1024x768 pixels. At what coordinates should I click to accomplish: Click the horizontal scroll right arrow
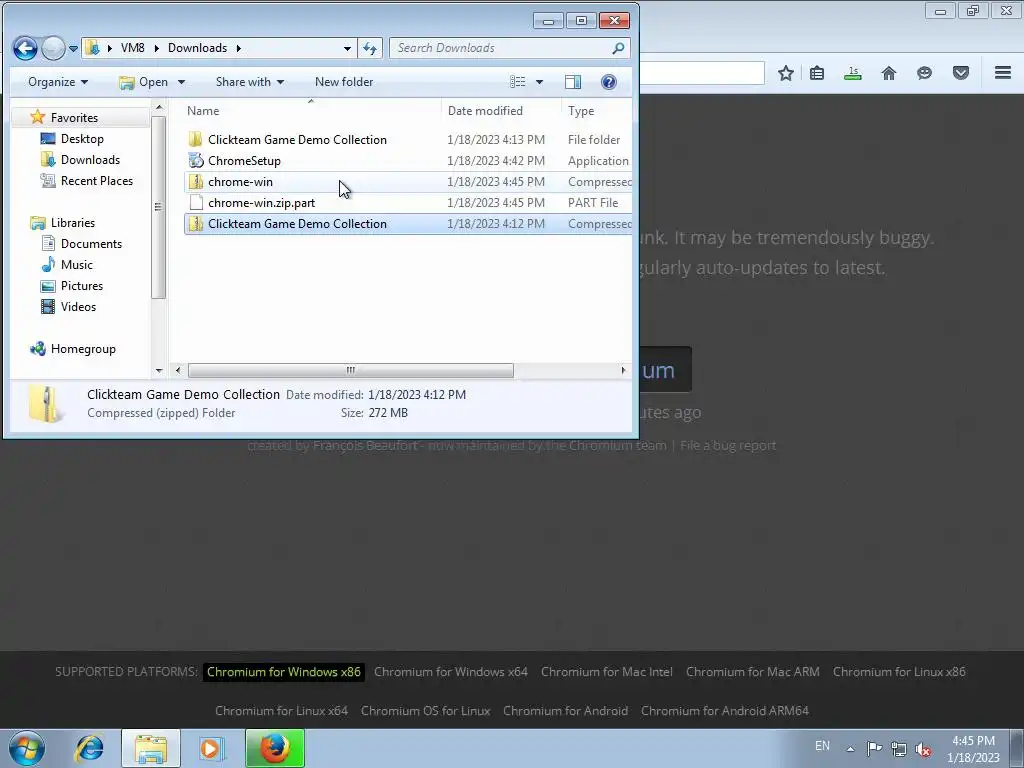click(x=623, y=370)
